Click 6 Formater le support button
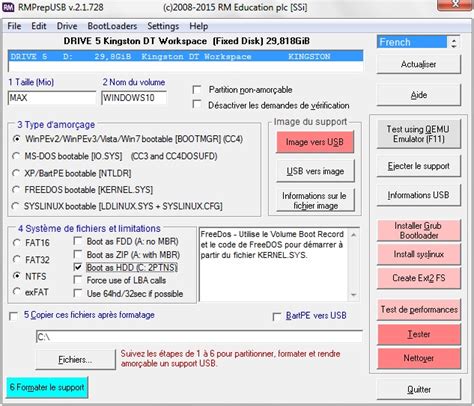This screenshot has width=474, height=406. (x=47, y=387)
